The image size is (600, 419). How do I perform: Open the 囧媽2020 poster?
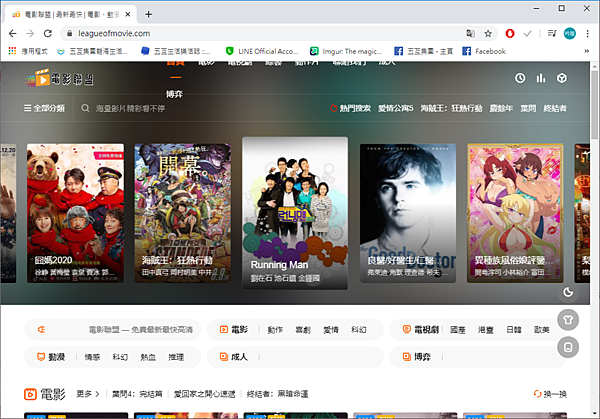[x=75, y=213]
